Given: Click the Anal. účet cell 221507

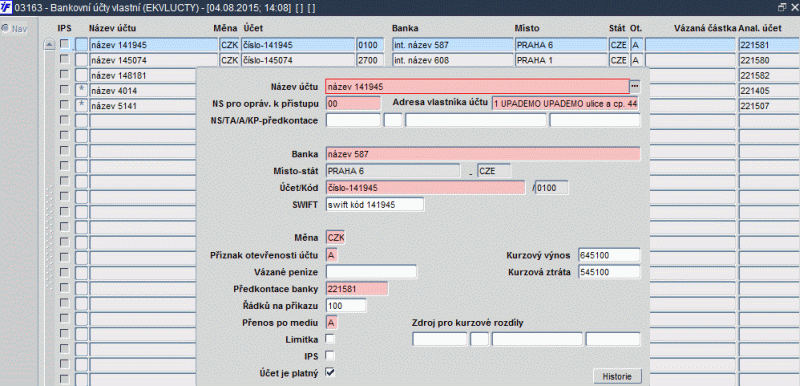Looking at the screenshot, I should click(x=769, y=106).
